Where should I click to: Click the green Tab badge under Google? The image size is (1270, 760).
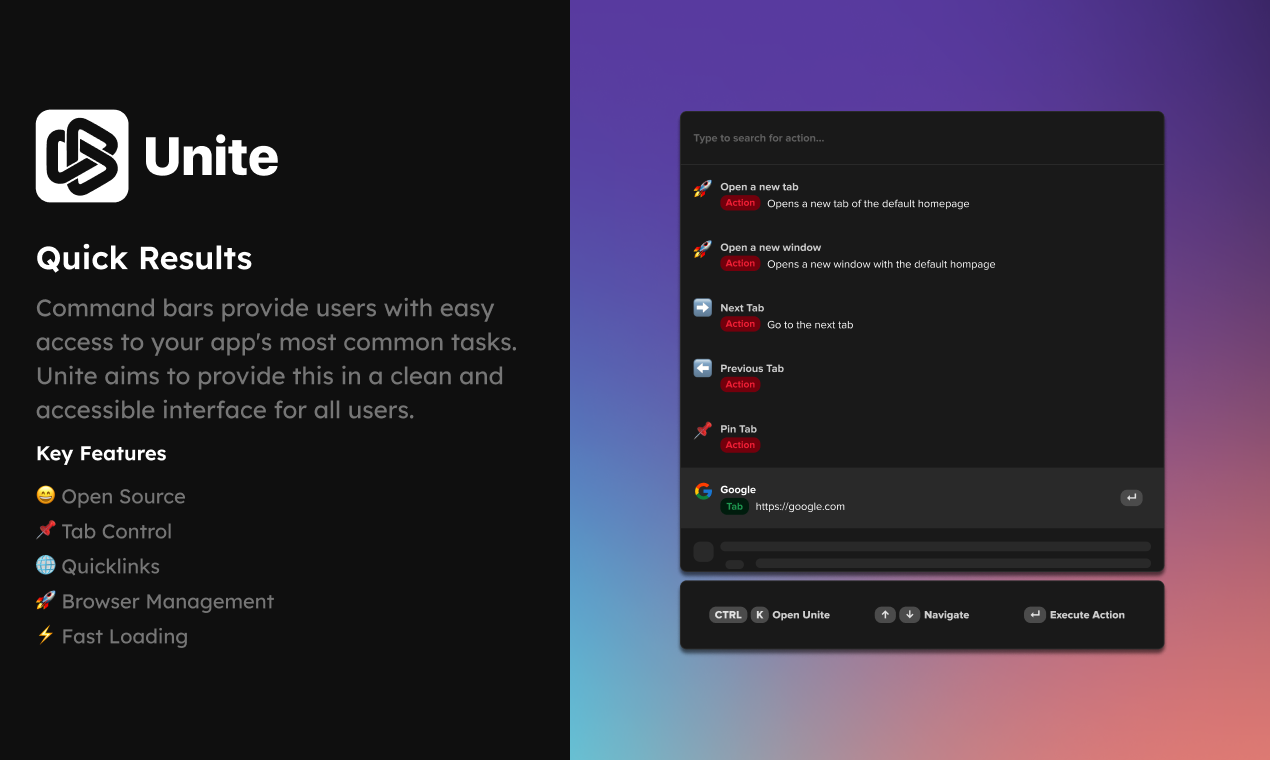tap(734, 507)
